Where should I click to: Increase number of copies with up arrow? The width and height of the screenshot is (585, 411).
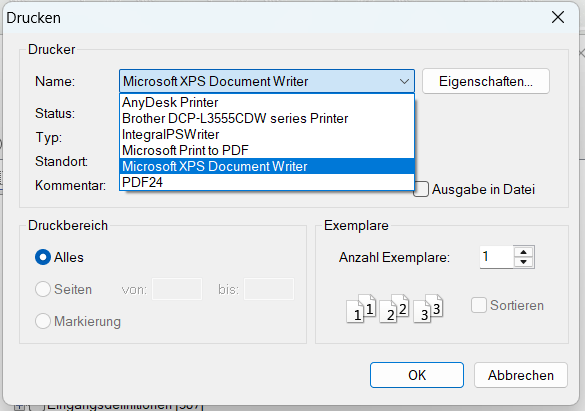click(x=523, y=252)
